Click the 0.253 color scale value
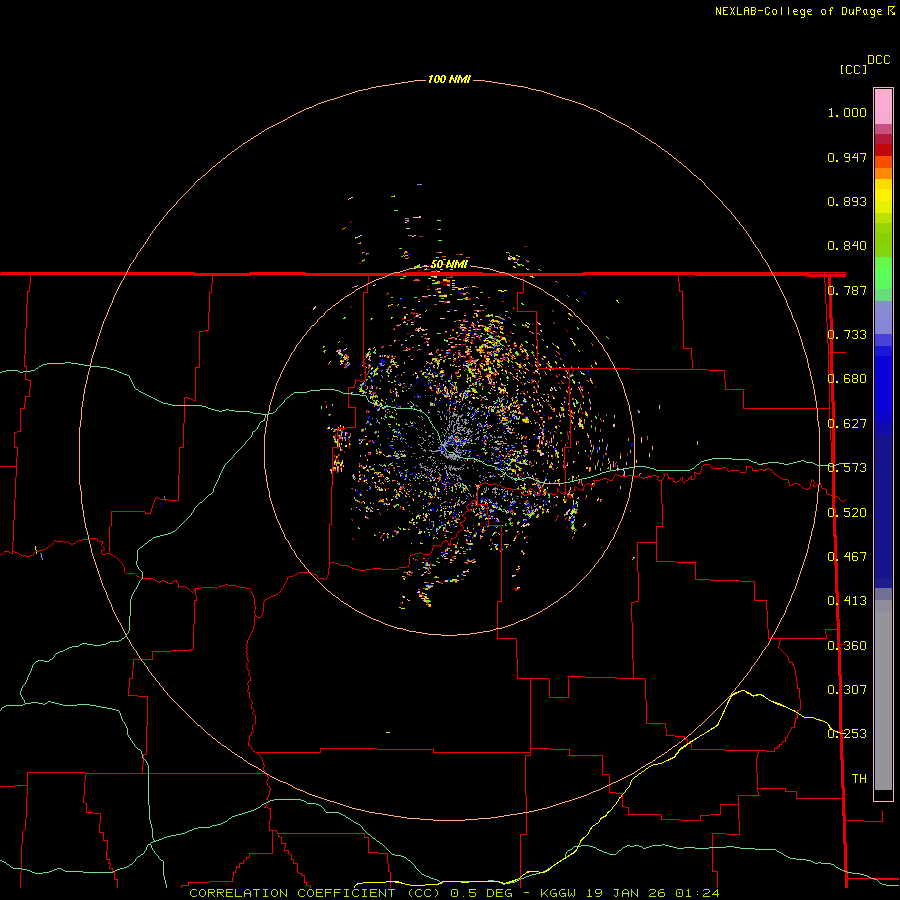Viewport: 900px width, 900px height. pyautogui.click(x=847, y=734)
